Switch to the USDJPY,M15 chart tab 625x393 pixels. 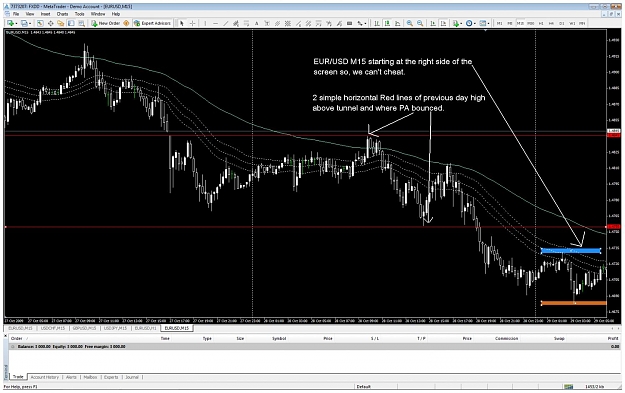point(116,328)
